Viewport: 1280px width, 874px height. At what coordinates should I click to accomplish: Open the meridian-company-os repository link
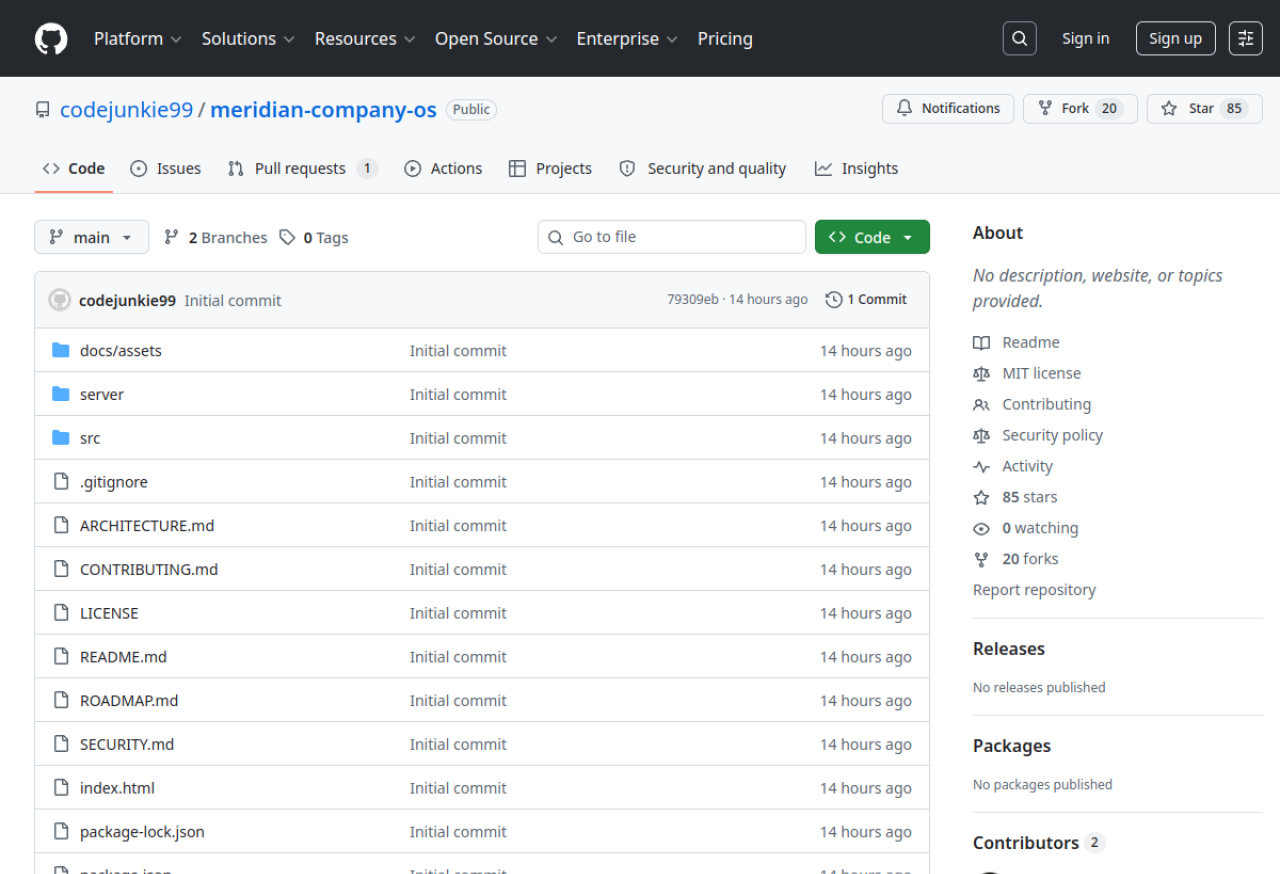pyautogui.click(x=324, y=110)
